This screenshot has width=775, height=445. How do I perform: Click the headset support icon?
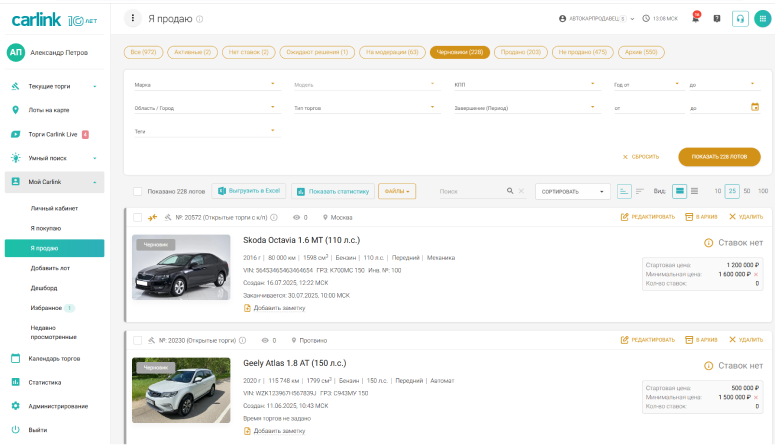[x=740, y=19]
